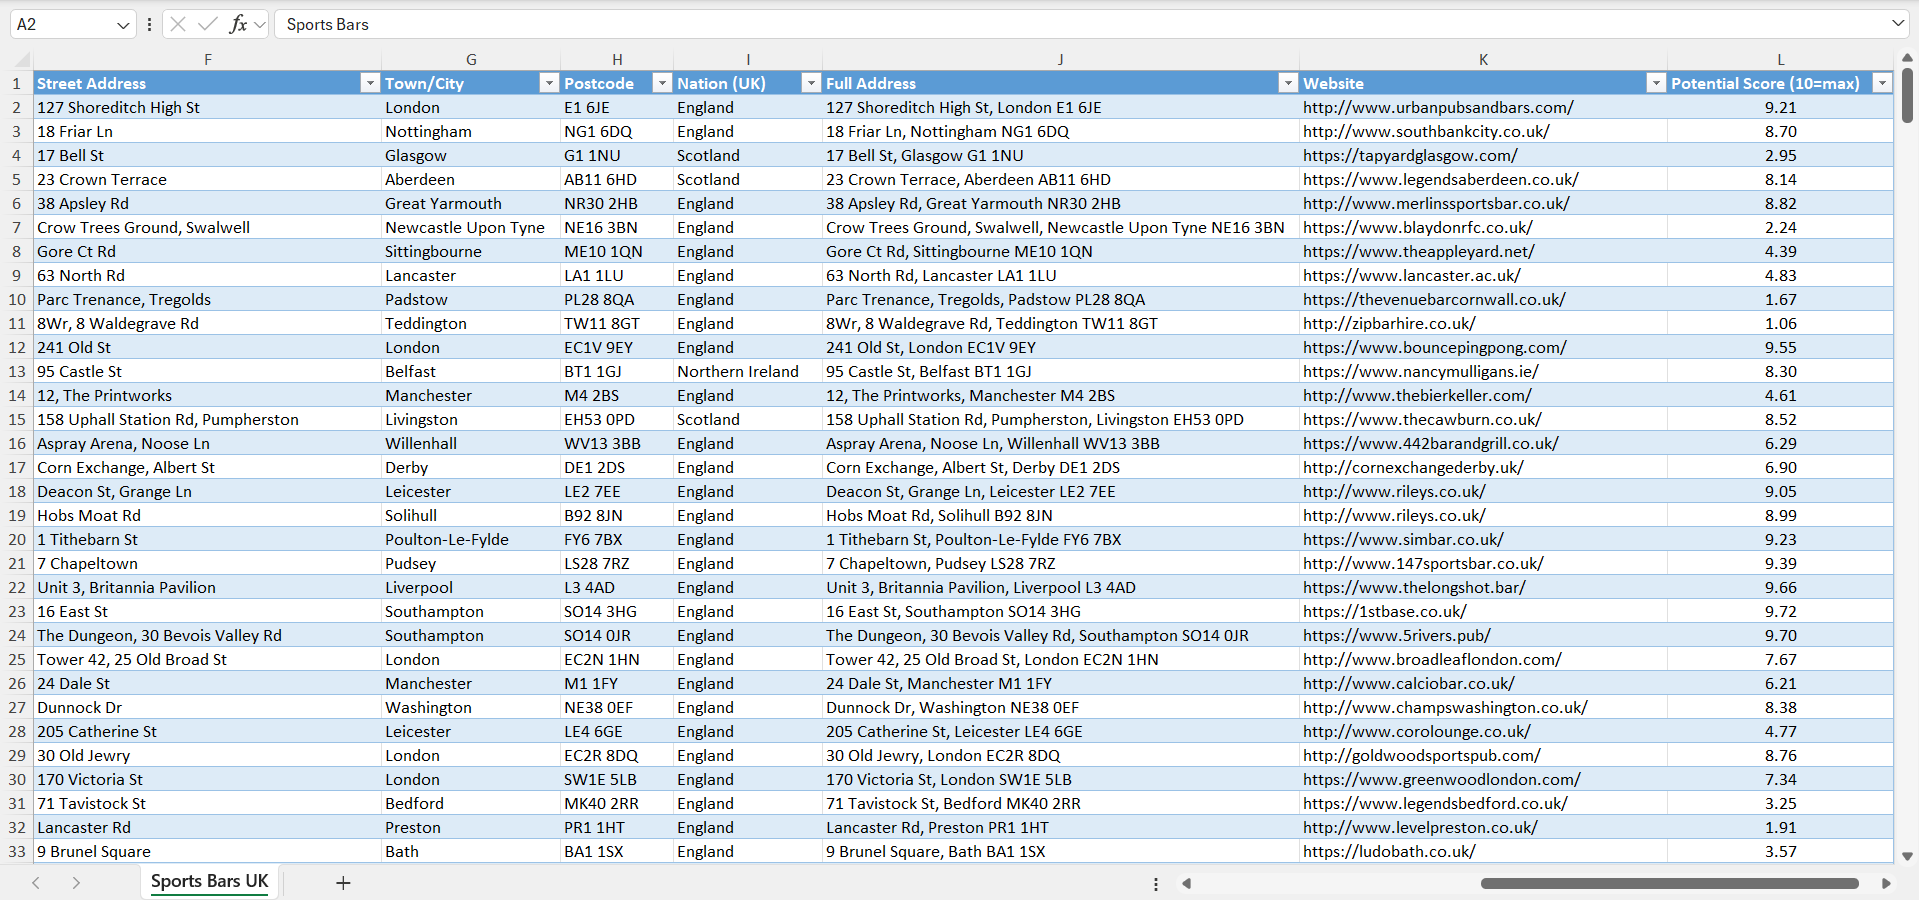Expand the formula bar chevron

[x=1898, y=23]
